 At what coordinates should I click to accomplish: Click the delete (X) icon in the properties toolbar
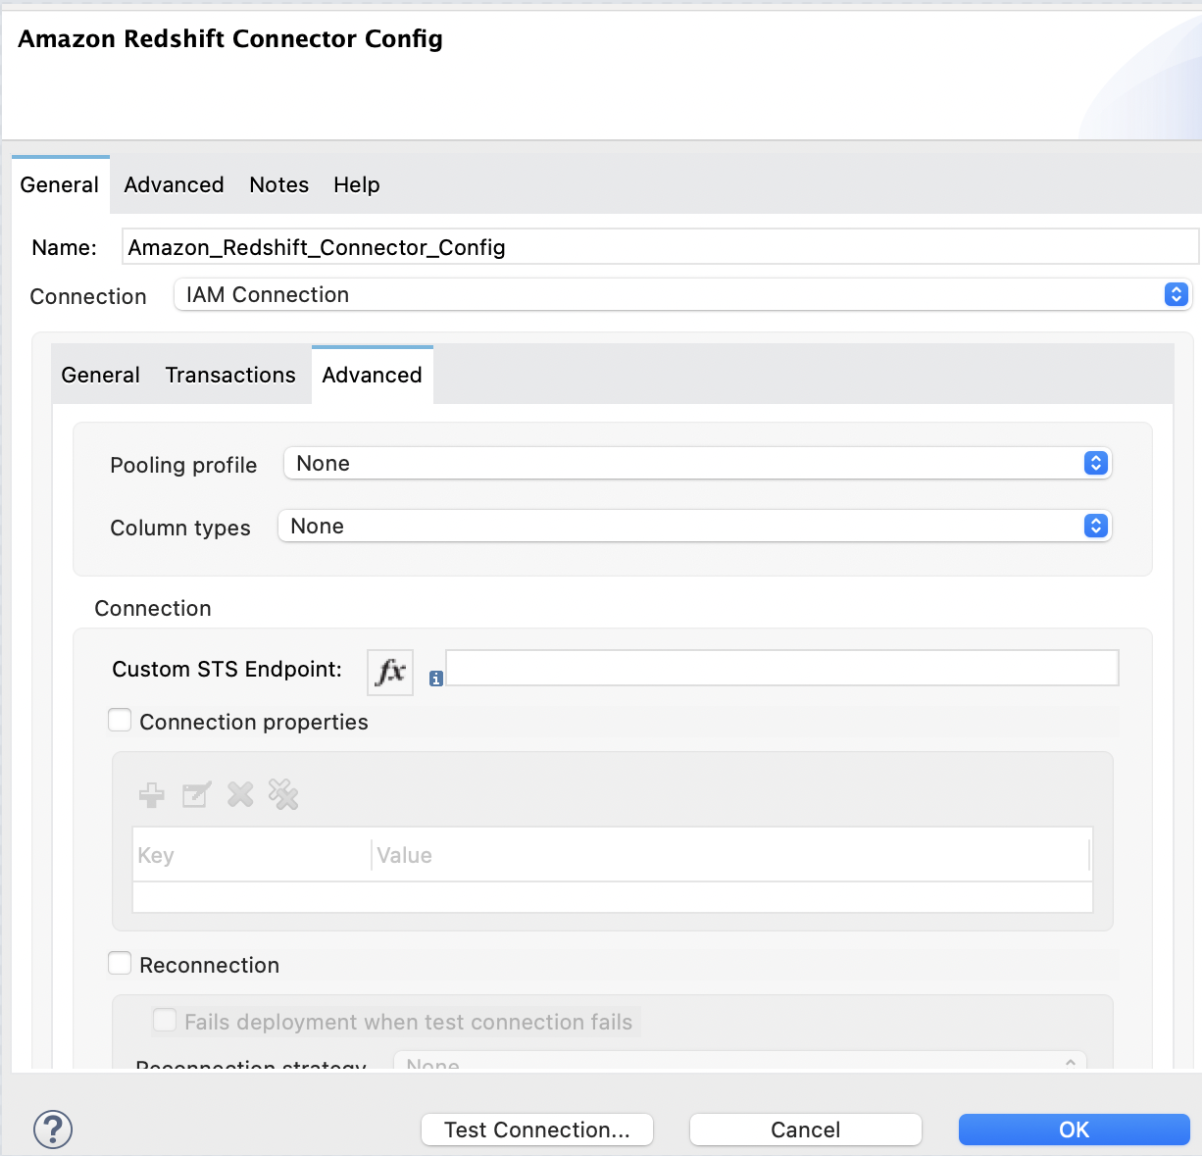pos(239,794)
